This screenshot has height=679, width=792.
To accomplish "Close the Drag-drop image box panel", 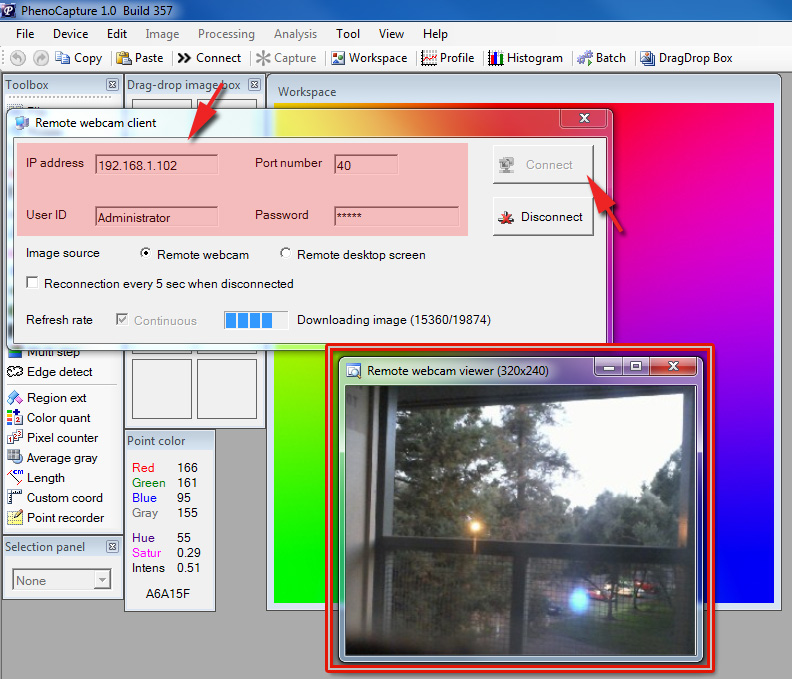I will (x=254, y=86).
